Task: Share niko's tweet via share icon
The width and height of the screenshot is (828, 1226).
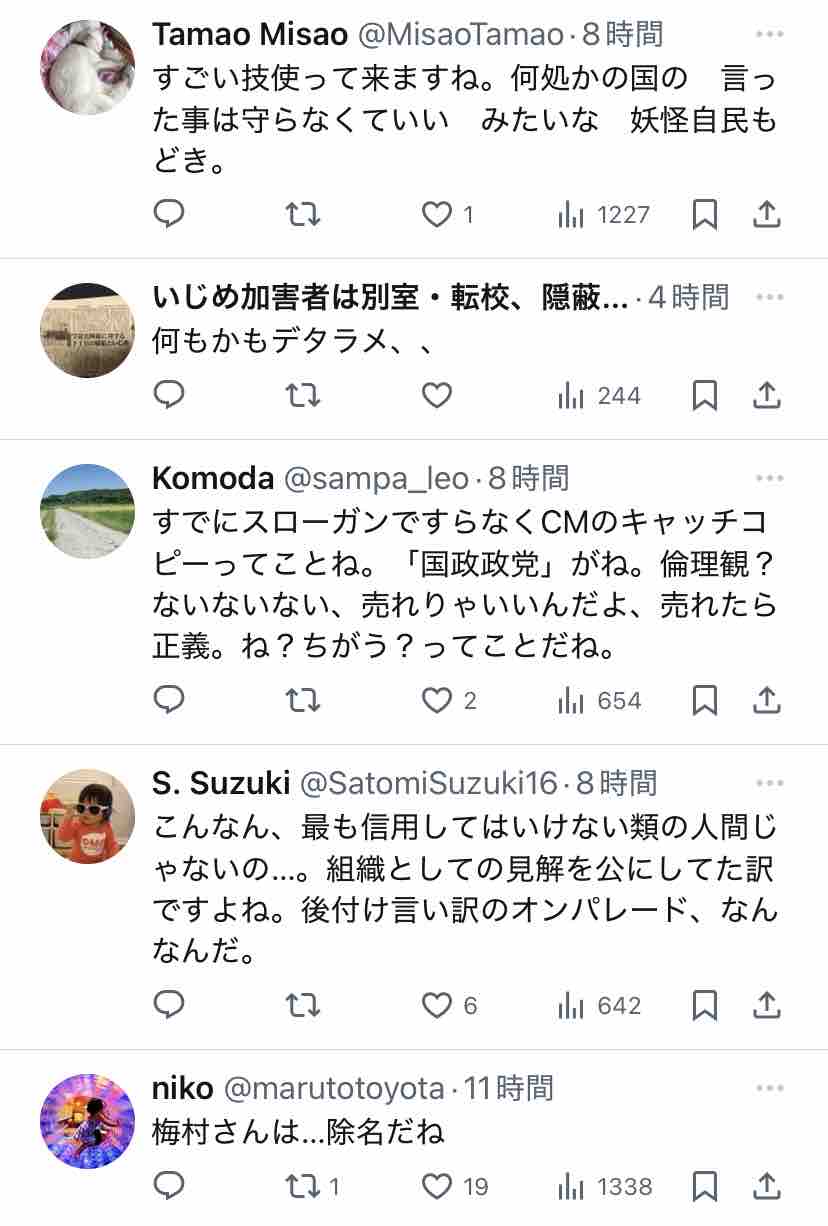Action: click(x=766, y=1186)
